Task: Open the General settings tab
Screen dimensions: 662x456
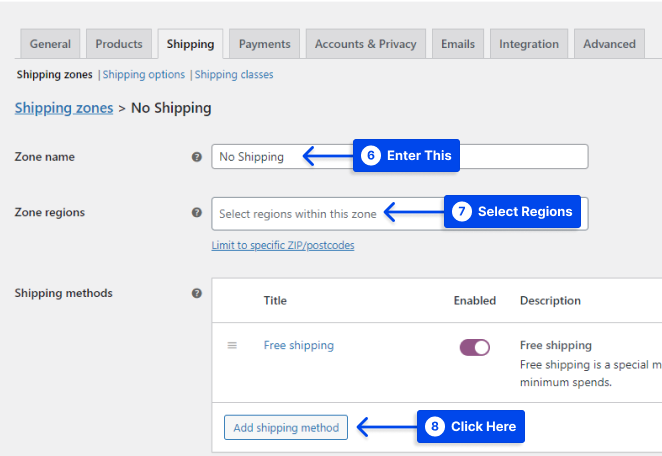Action: pyautogui.click(x=50, y=44)
